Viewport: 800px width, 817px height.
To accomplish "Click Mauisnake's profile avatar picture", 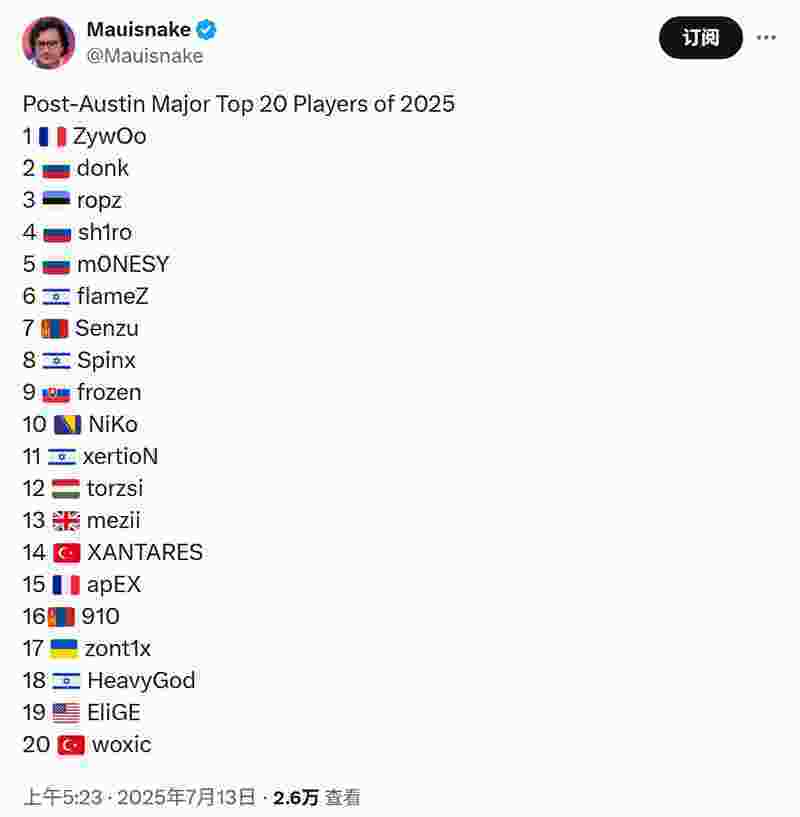I will [48, 43].
